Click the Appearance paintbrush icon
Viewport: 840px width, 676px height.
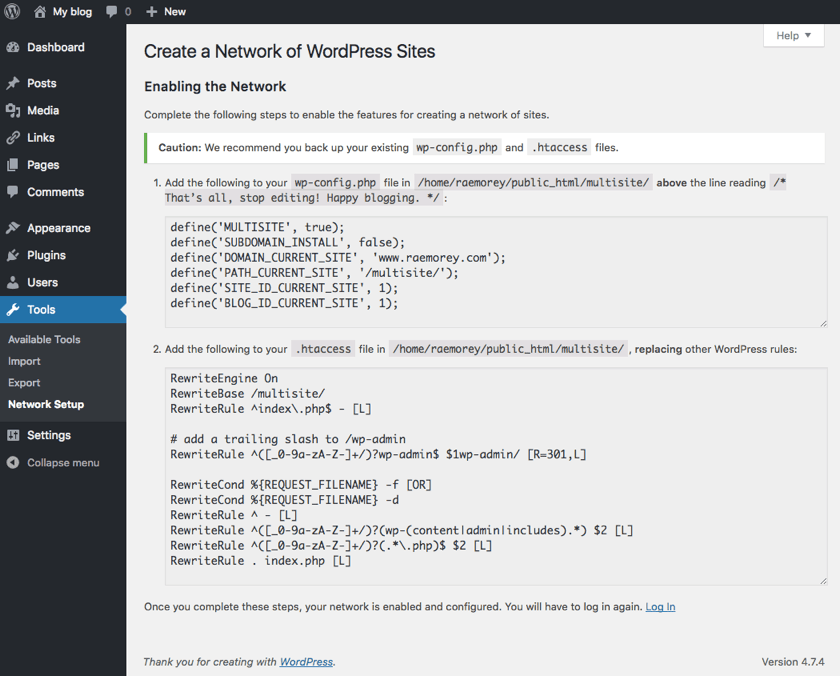pos(13,228)
